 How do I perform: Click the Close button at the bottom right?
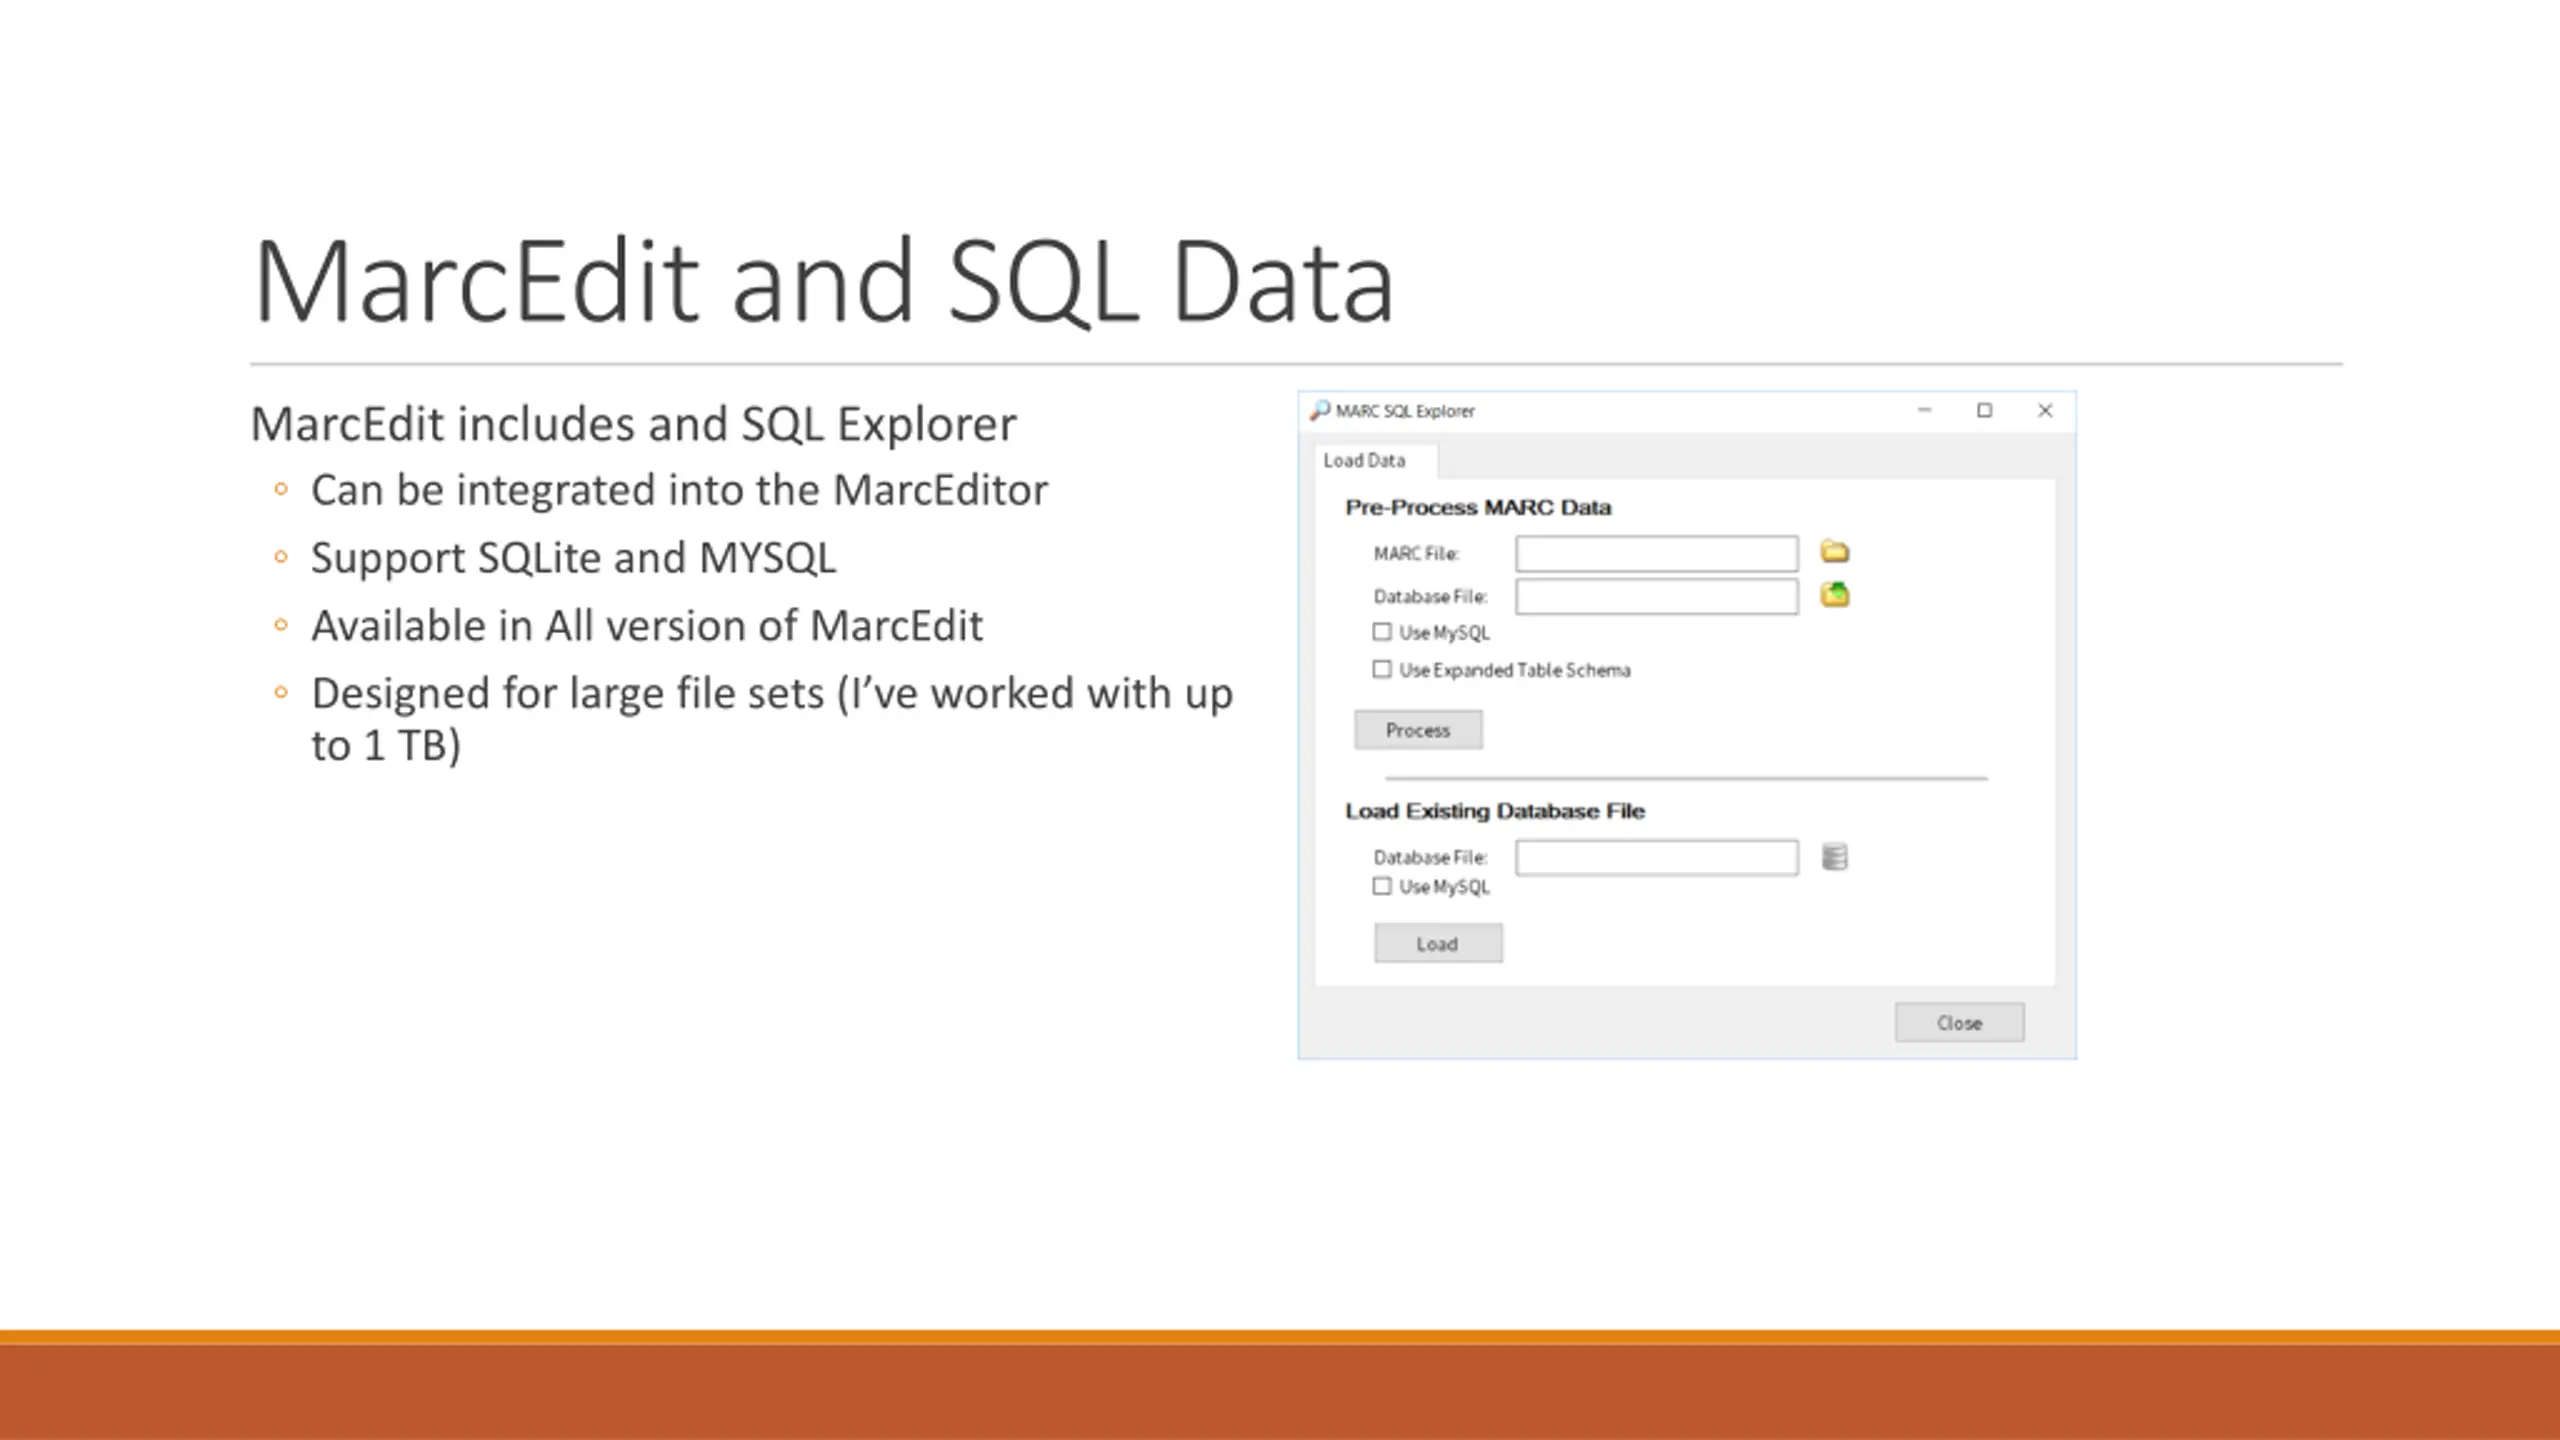pyautogui.click(x=1959, y=1023)
